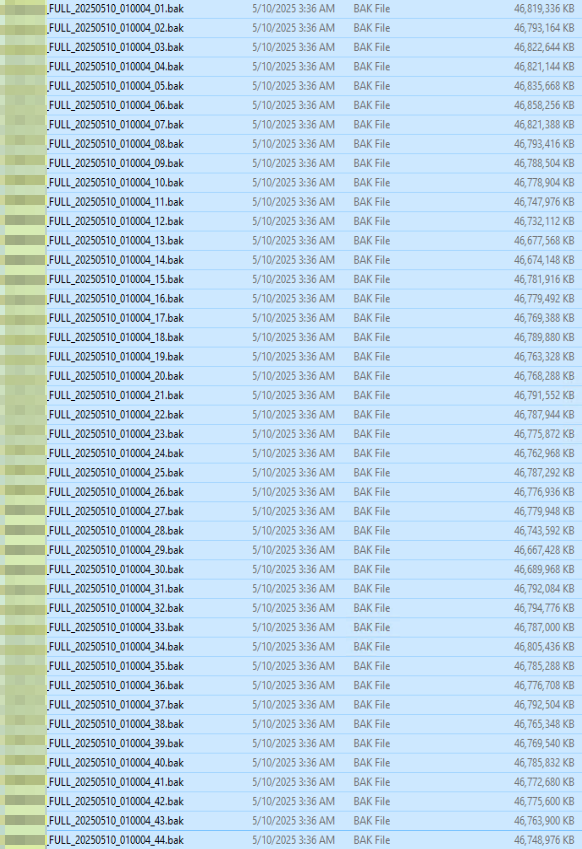Image resolution: width=582 pixels, height=849 pixels.
Task: Select file FULL_20250510_010004_20.bak
Action: [x=116, y=376]
